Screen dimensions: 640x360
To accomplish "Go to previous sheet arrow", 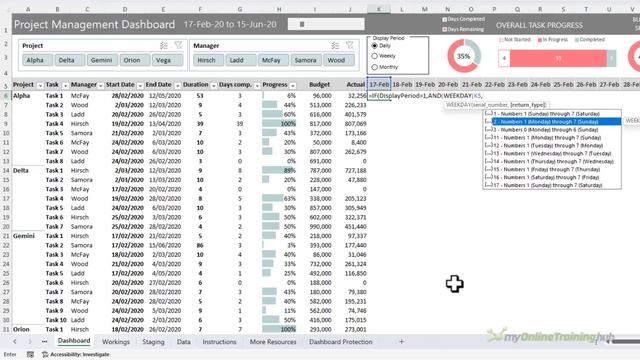I will coord(15,342).
